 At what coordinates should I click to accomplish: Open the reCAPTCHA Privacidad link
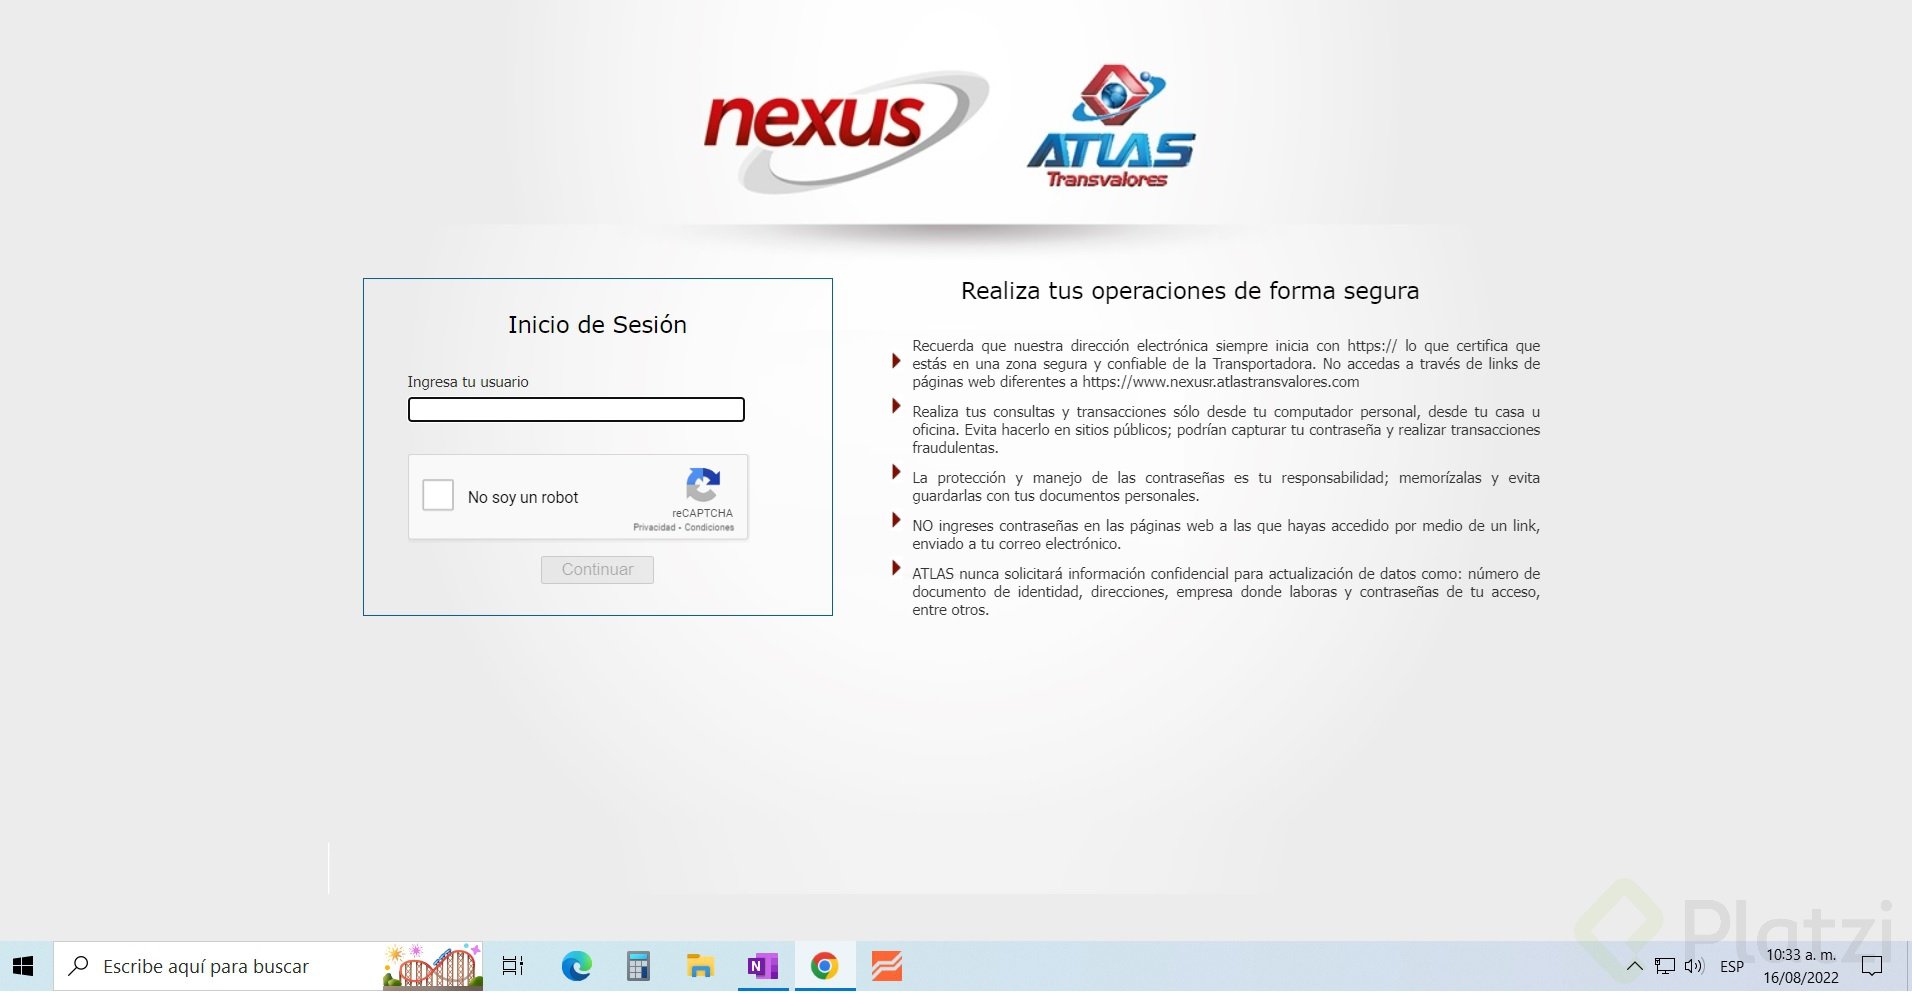click(654, 527)
